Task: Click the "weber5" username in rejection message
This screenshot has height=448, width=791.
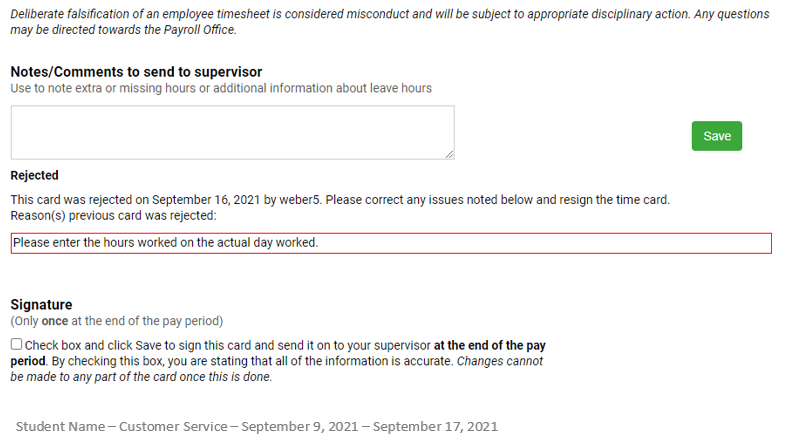Action: [299, 200]
